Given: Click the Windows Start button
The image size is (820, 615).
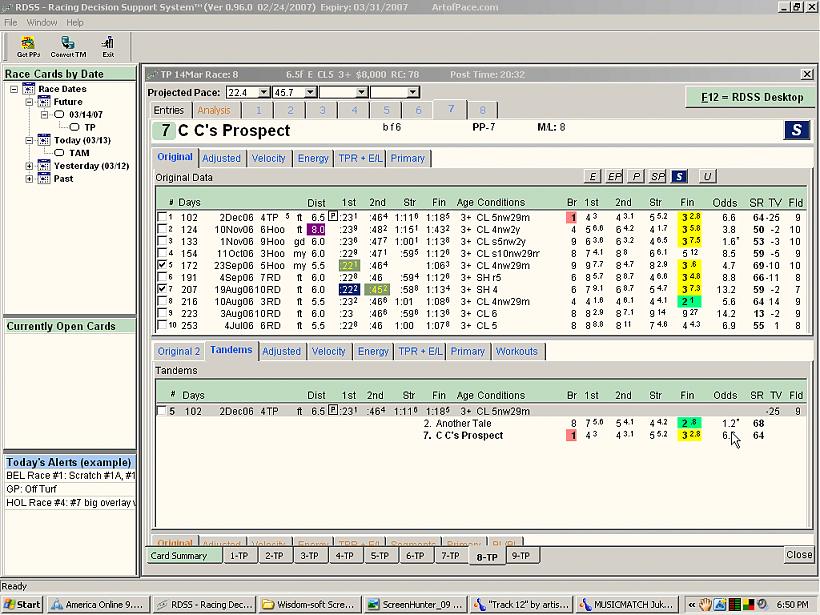Looking at the screenshot, I should click(x=22, y=605).
